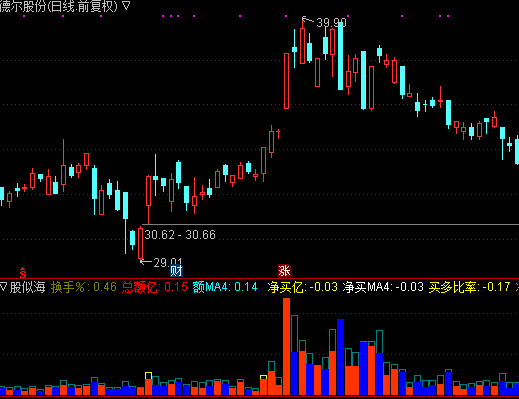The height and width of the screenshot is (399, 519).
Task: Toggle the 净买MA4 indicator line
Action: (383, 287)
